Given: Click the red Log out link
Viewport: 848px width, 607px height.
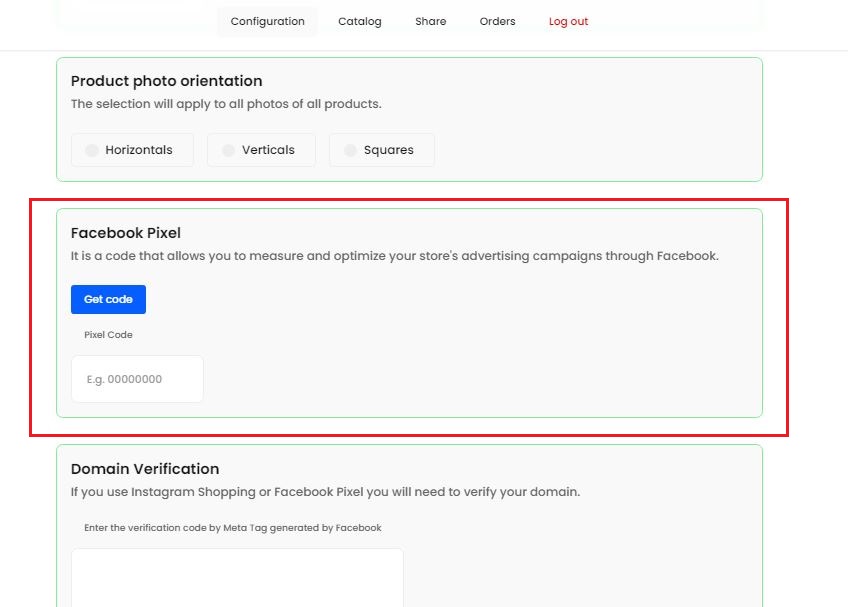Looking at the screenshot, I should (x=568, y=22).
